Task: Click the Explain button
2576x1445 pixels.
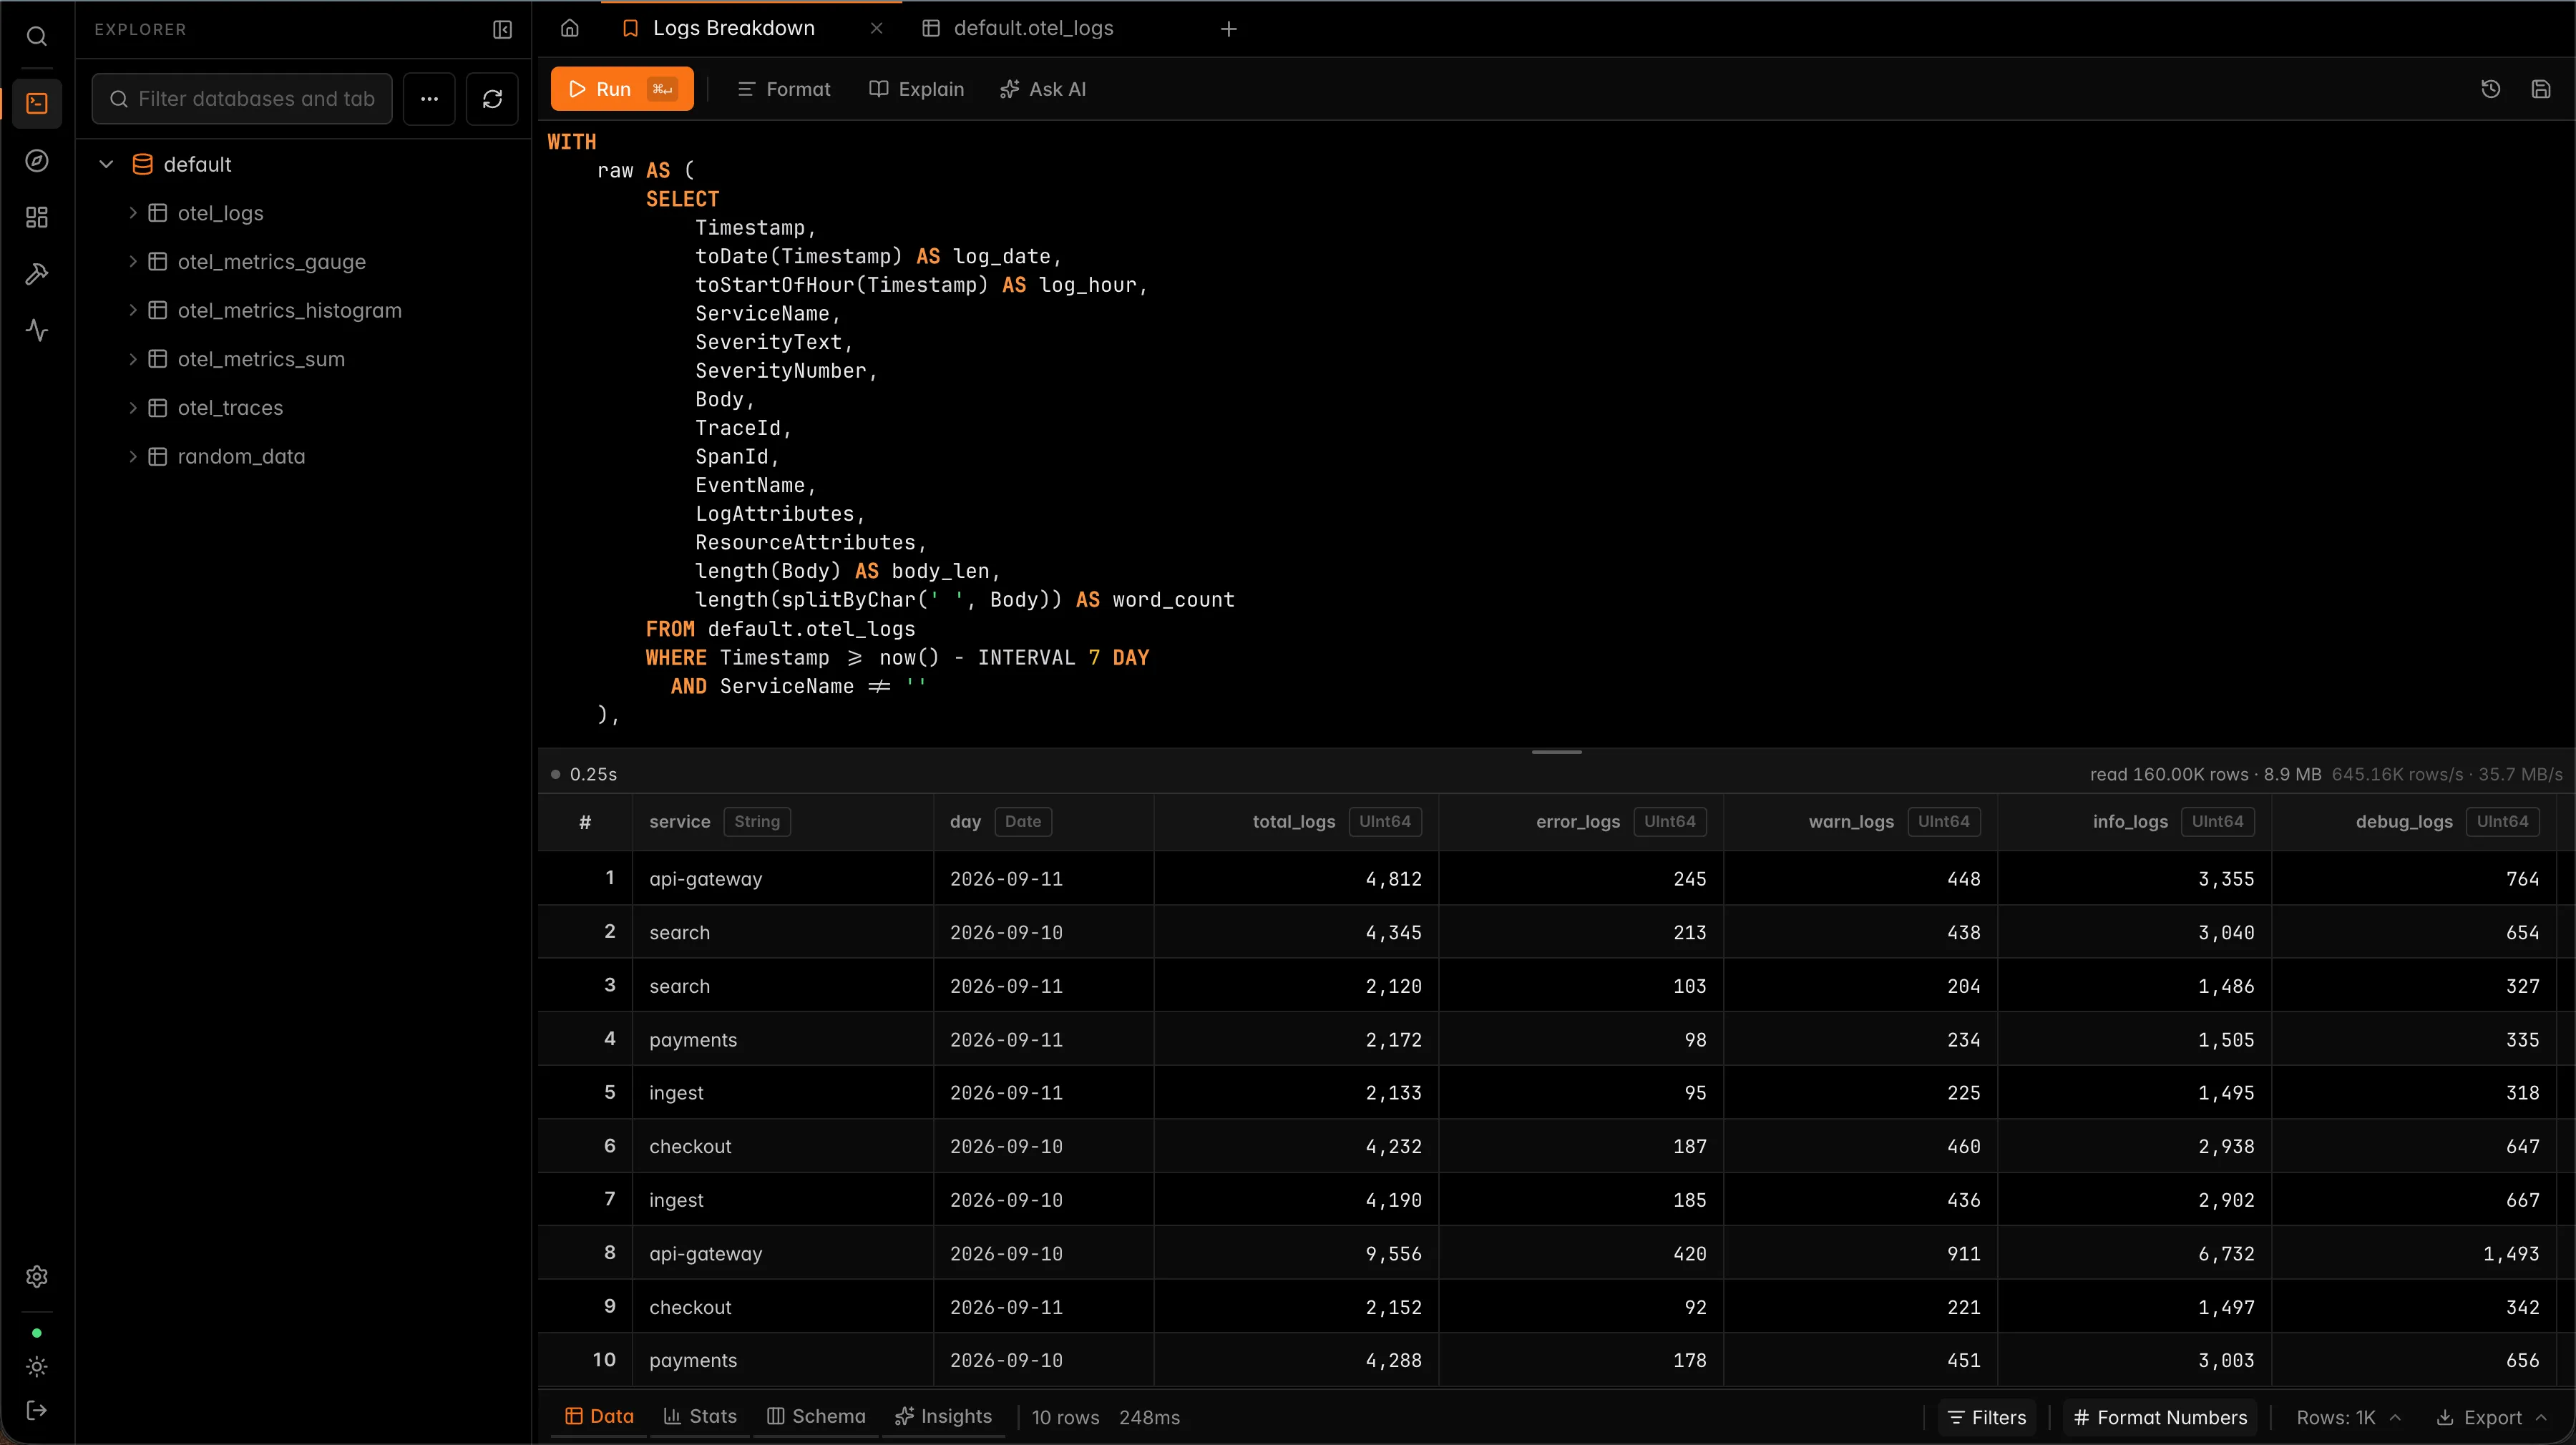Action: [916, 89]
